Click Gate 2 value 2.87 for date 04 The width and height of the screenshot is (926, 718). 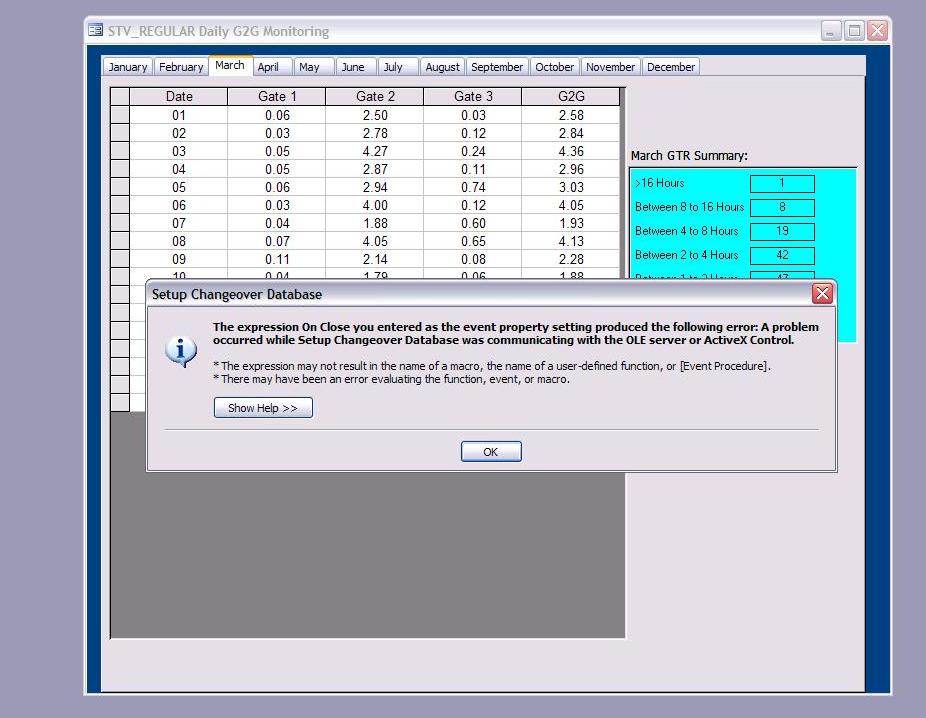pyautogui.click(x=375, y=169)
